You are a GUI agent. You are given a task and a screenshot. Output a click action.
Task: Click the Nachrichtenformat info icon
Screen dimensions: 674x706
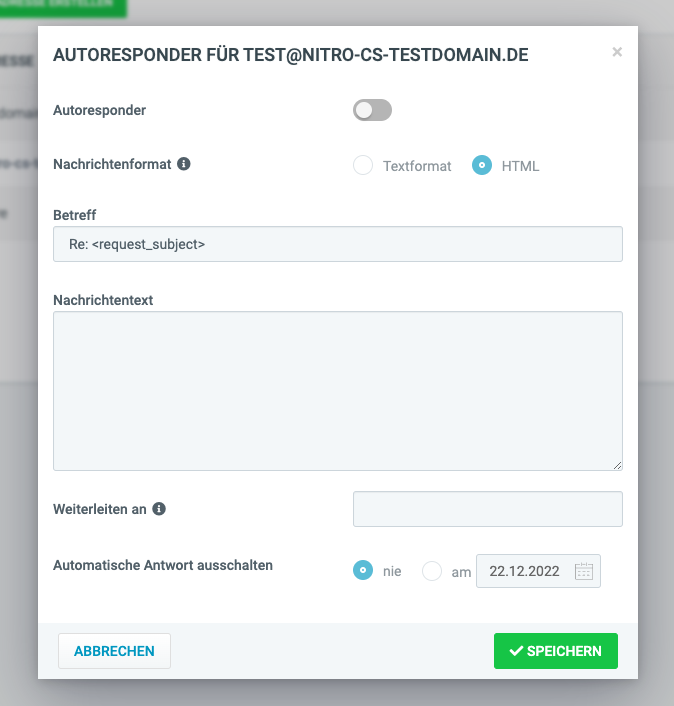(184, 164)
